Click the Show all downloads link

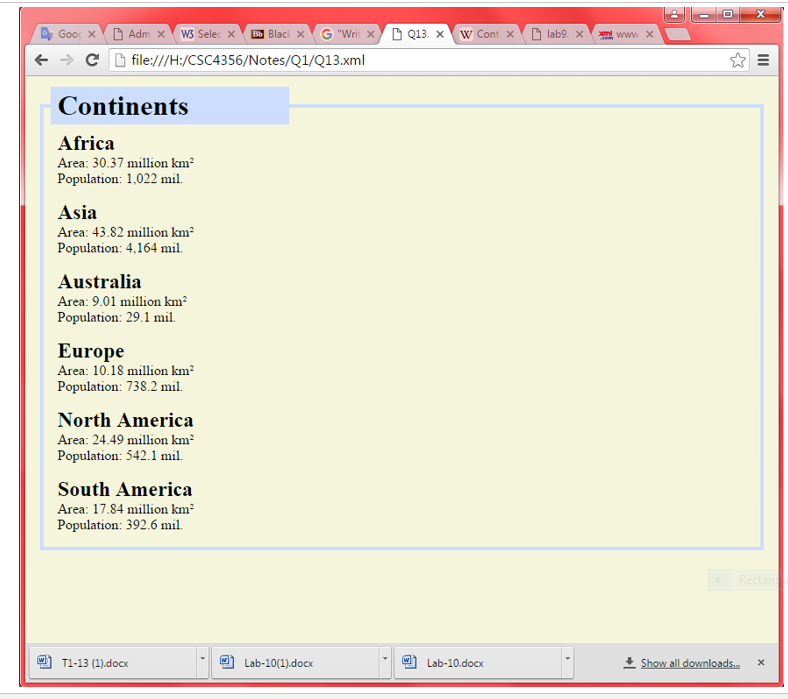click(690, 663)
